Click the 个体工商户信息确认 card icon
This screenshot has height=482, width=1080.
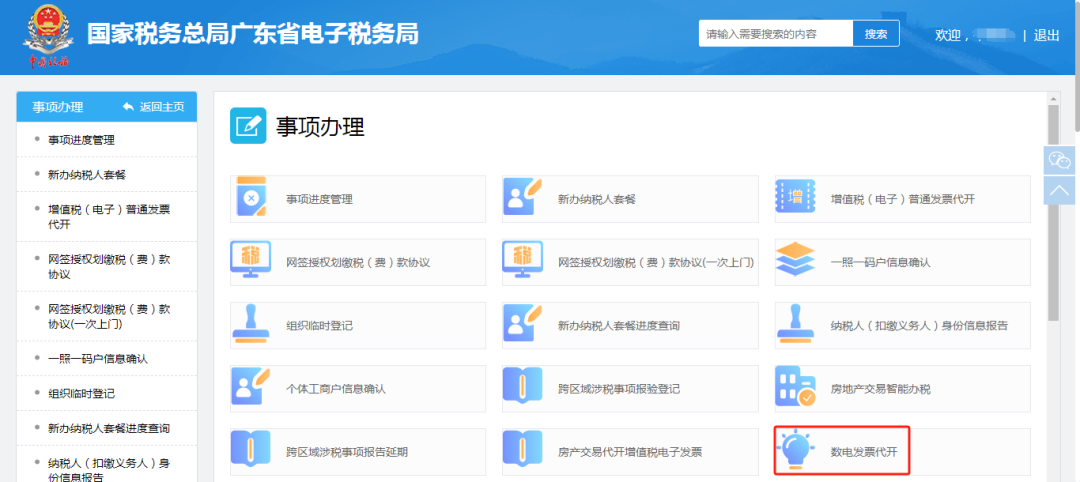(x=249, y=386)
